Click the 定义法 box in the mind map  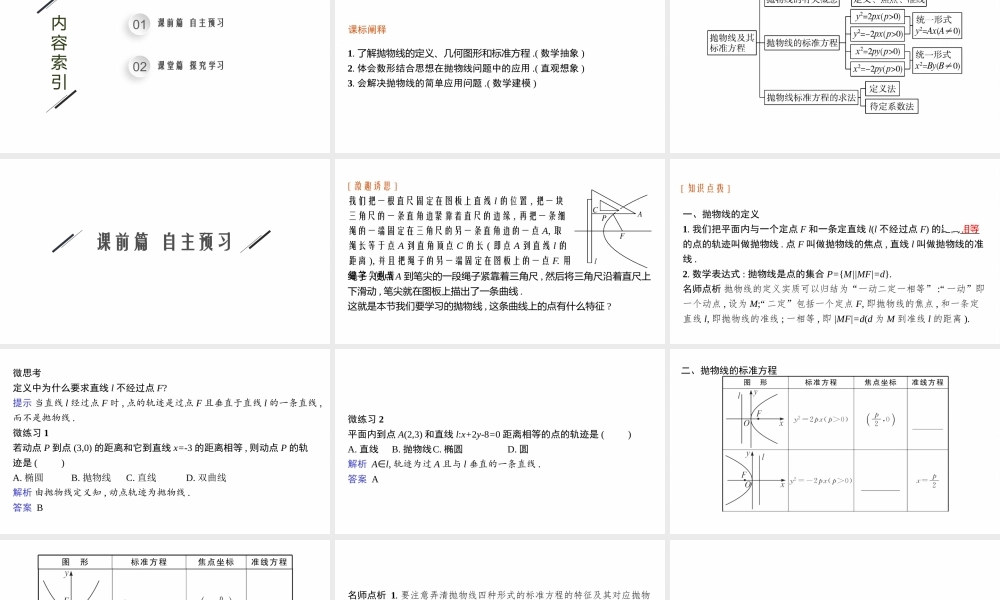(883, 89)
